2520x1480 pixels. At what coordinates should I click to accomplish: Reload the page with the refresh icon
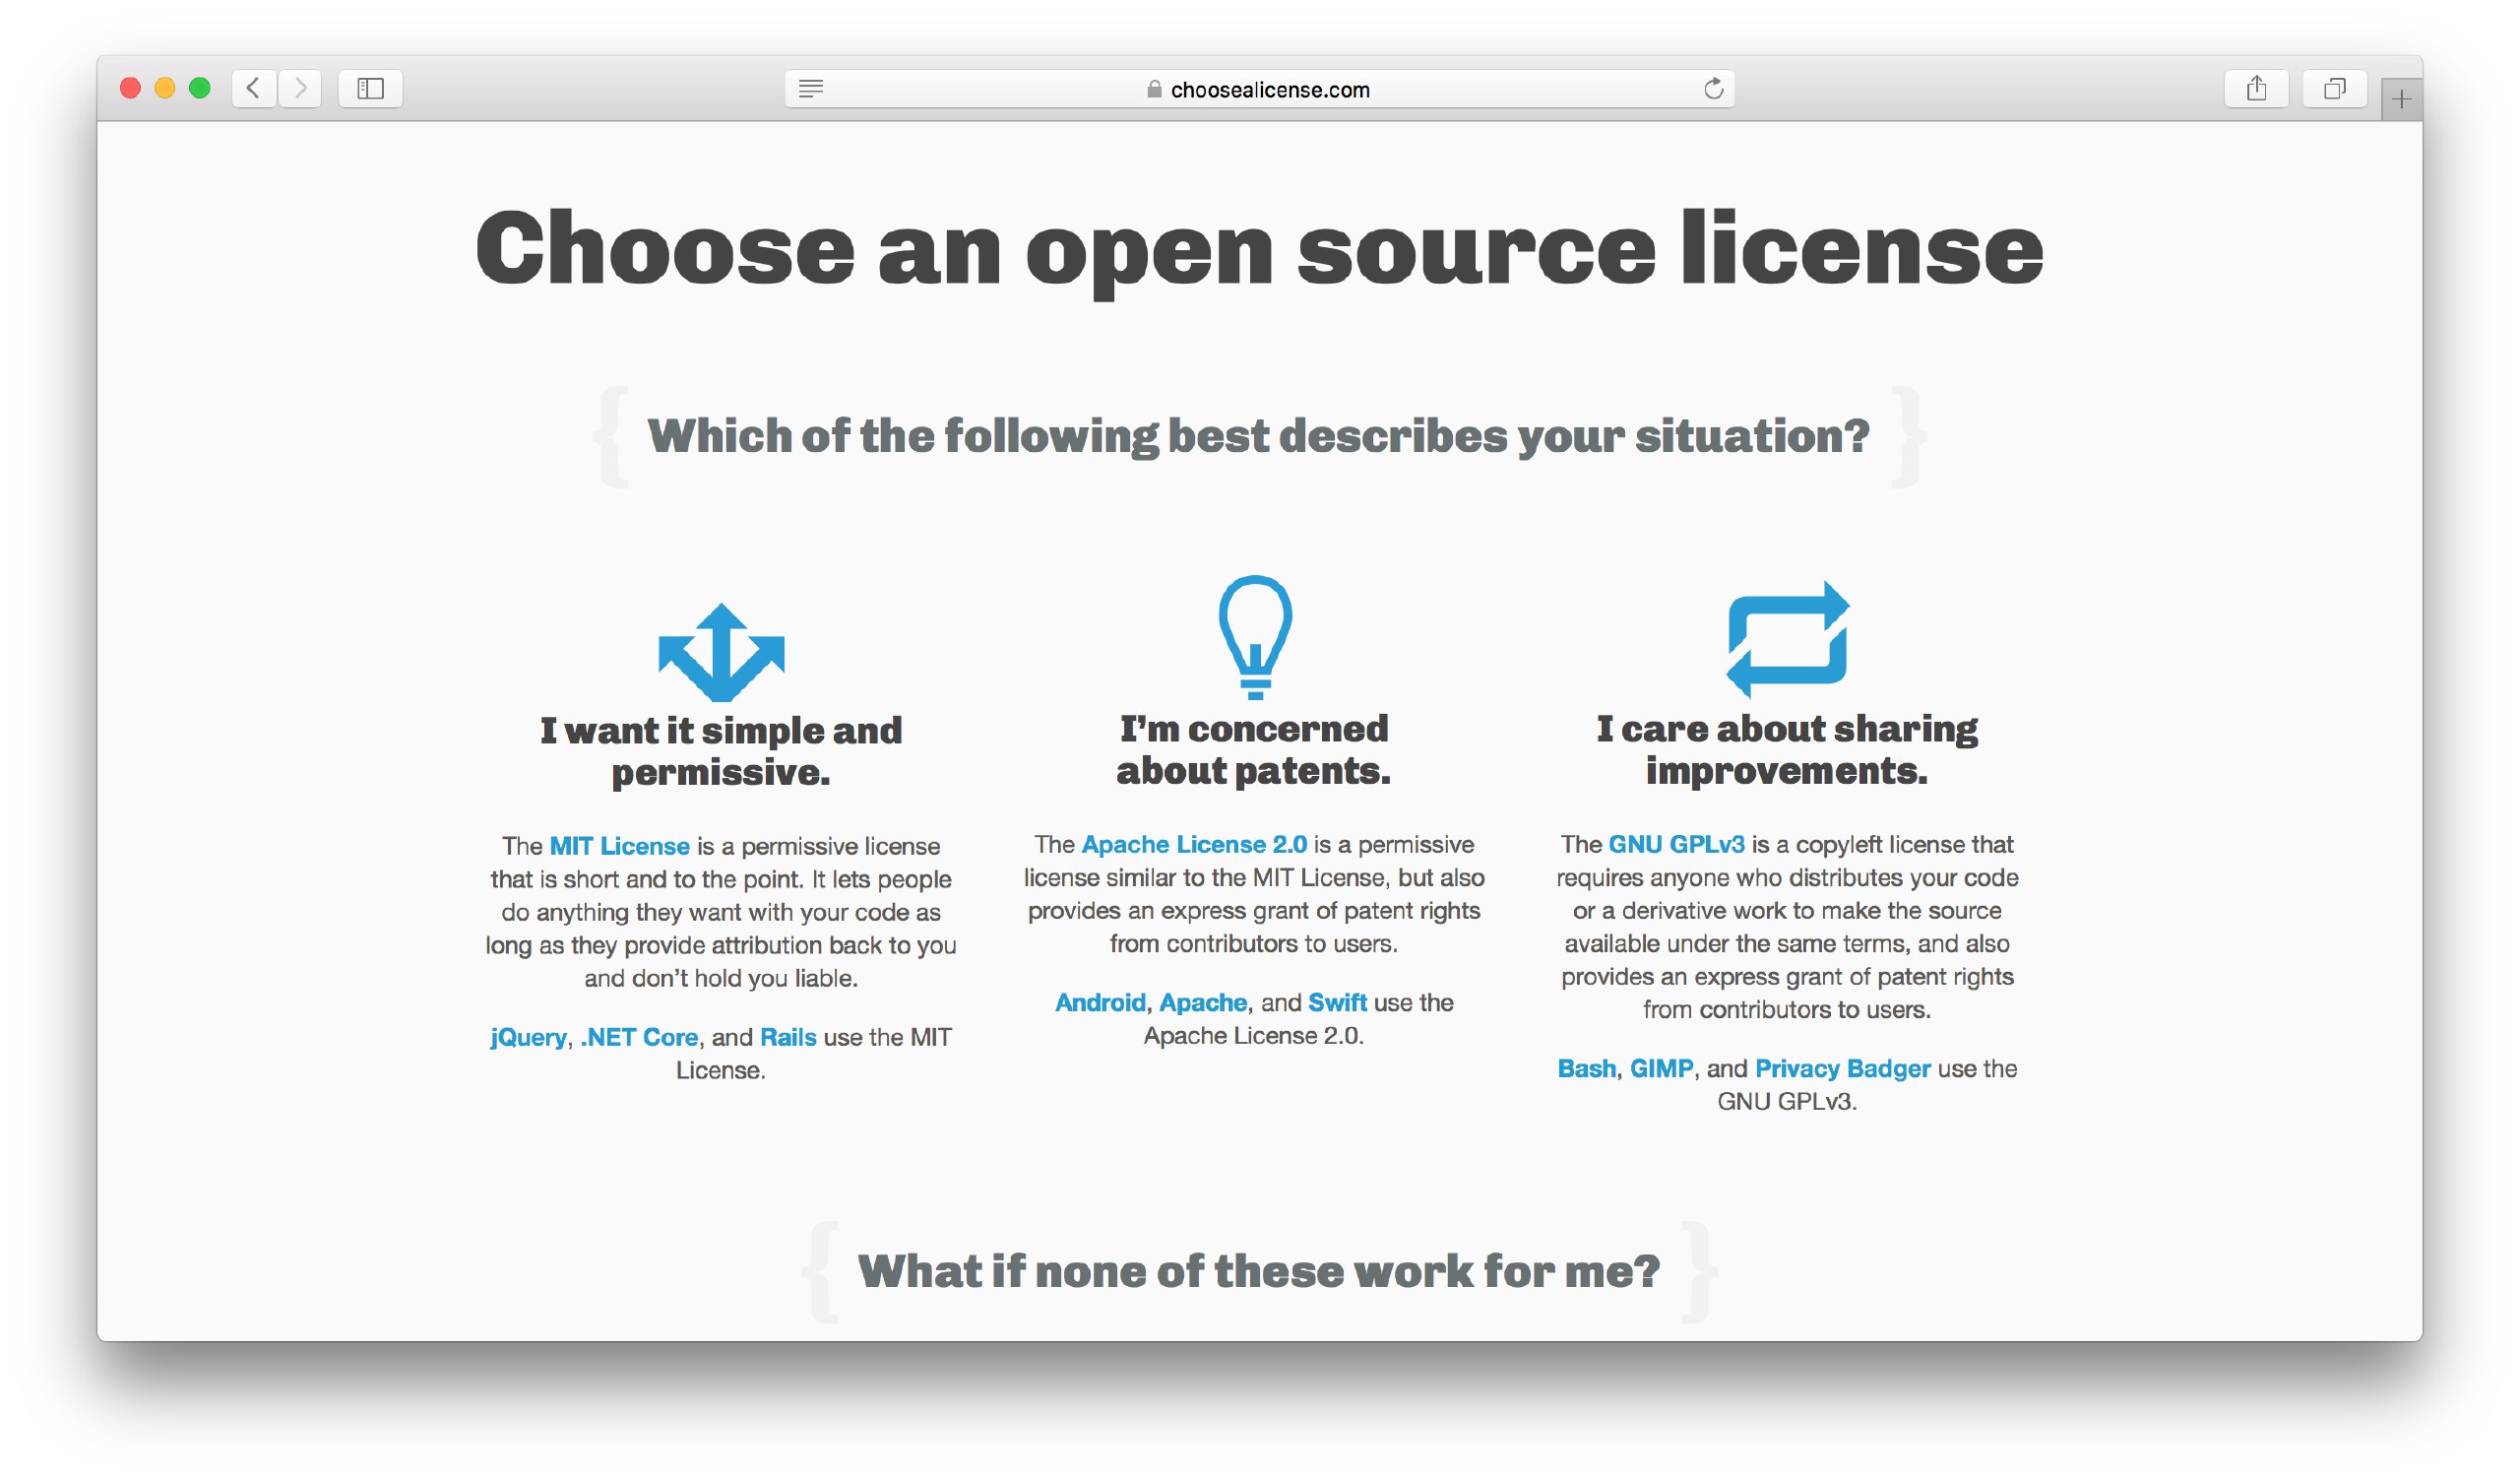pos(1713,89)
